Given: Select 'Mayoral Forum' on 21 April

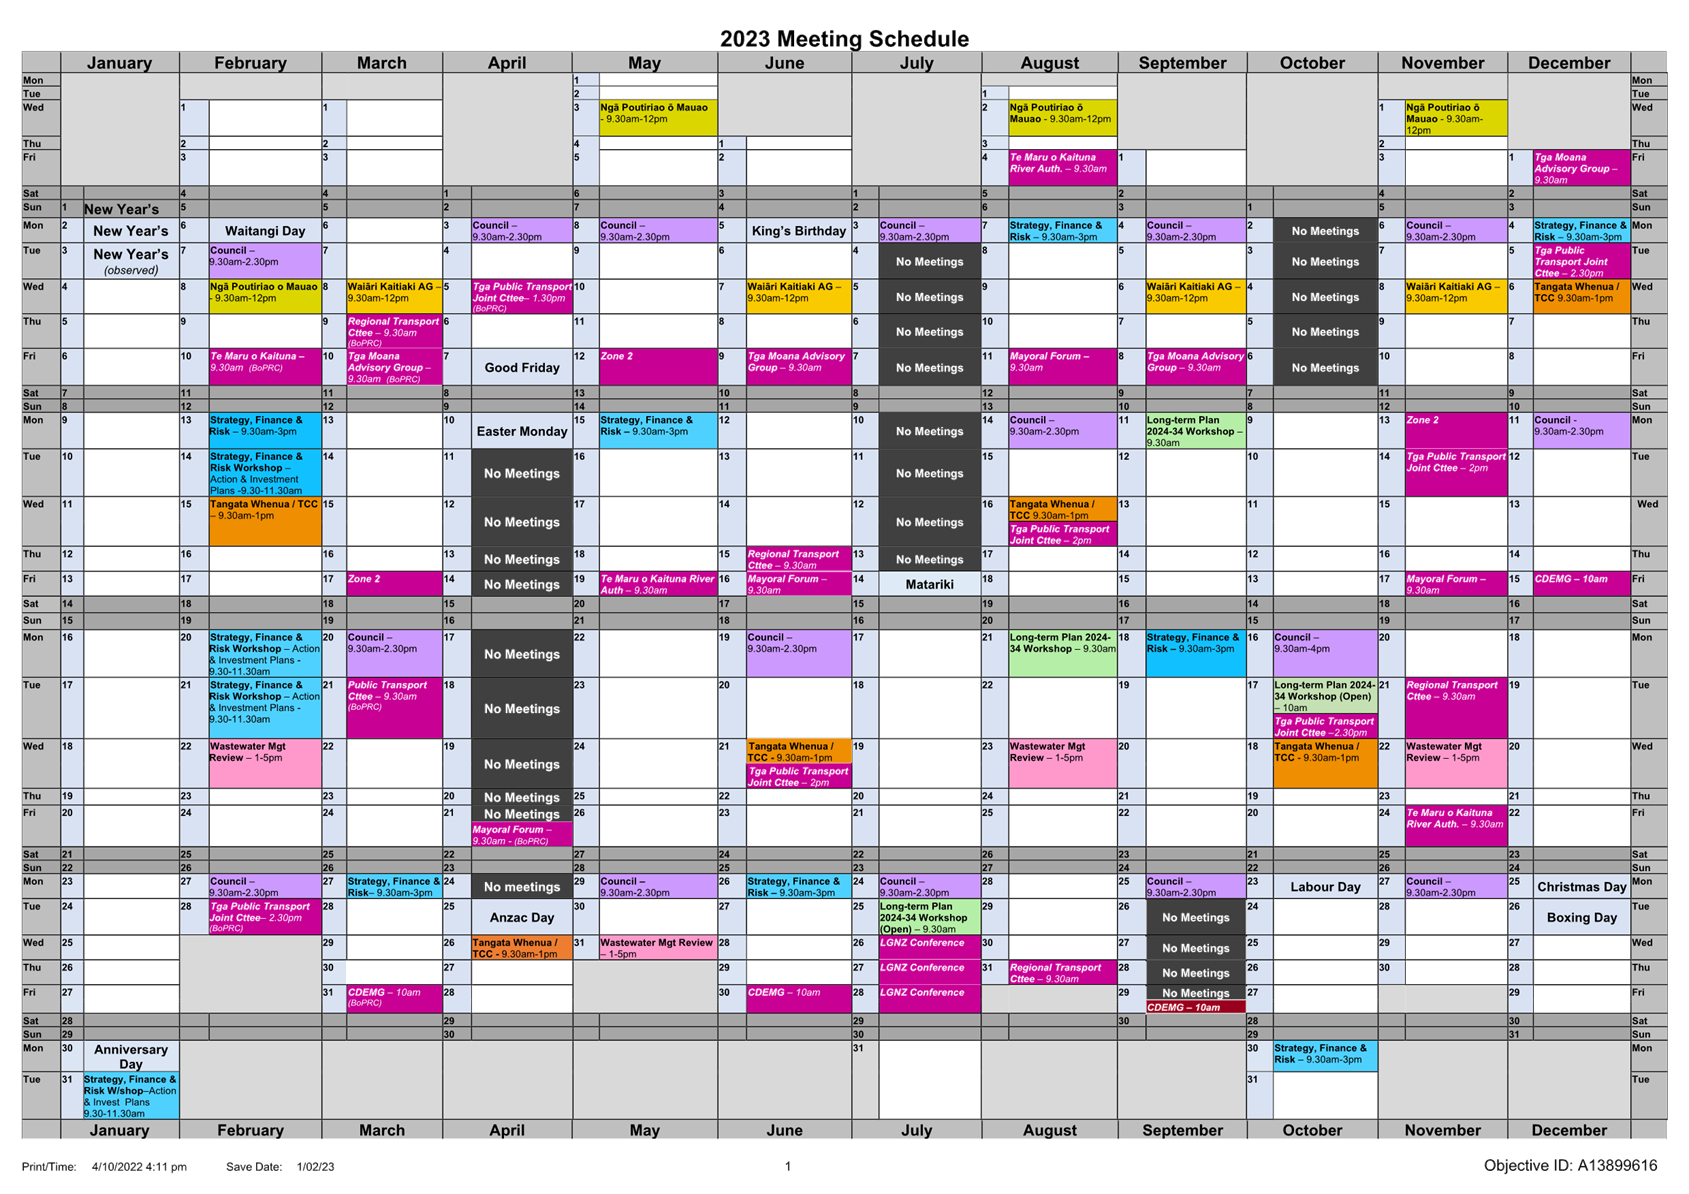Looking at the screenshot, I should point(521,835).
